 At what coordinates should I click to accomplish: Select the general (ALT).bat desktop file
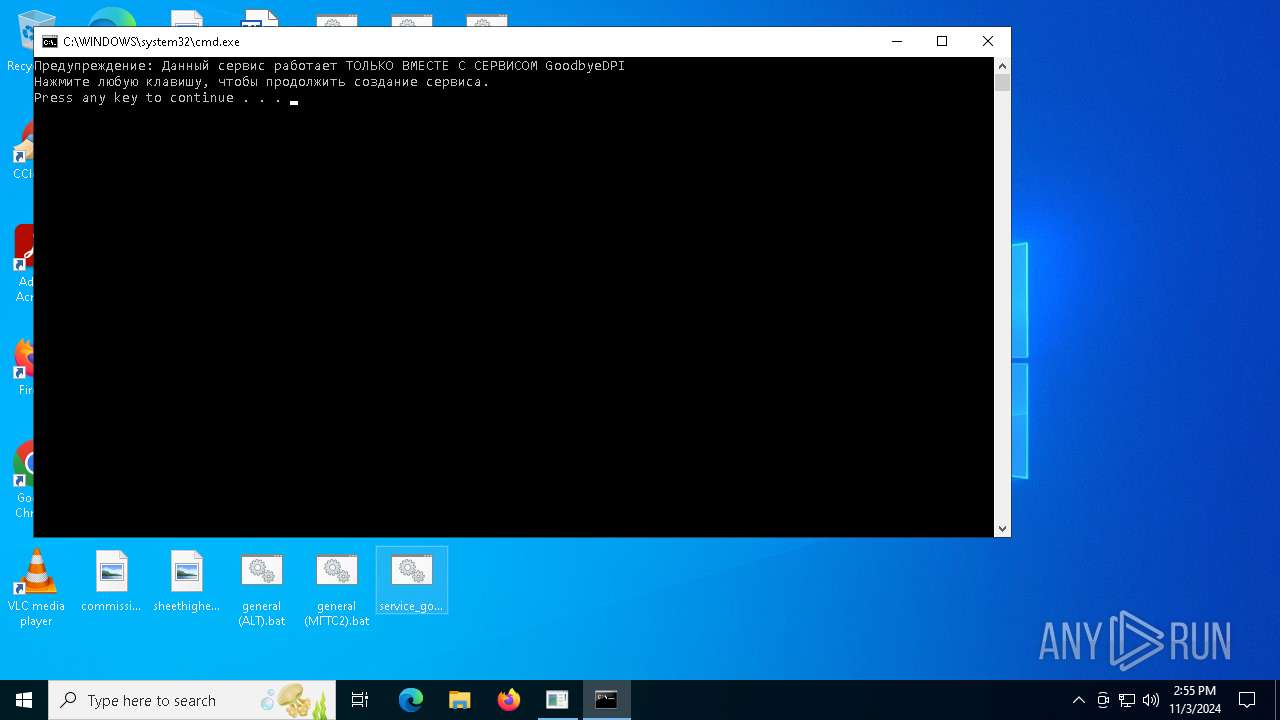click(x=261, y=589)
